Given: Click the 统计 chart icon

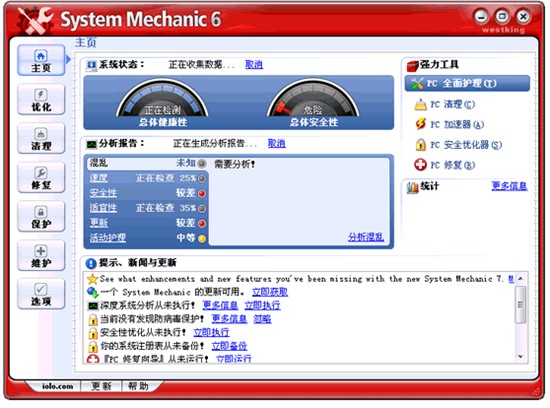Looking at the screenshot, I should (x=412, y=187).
